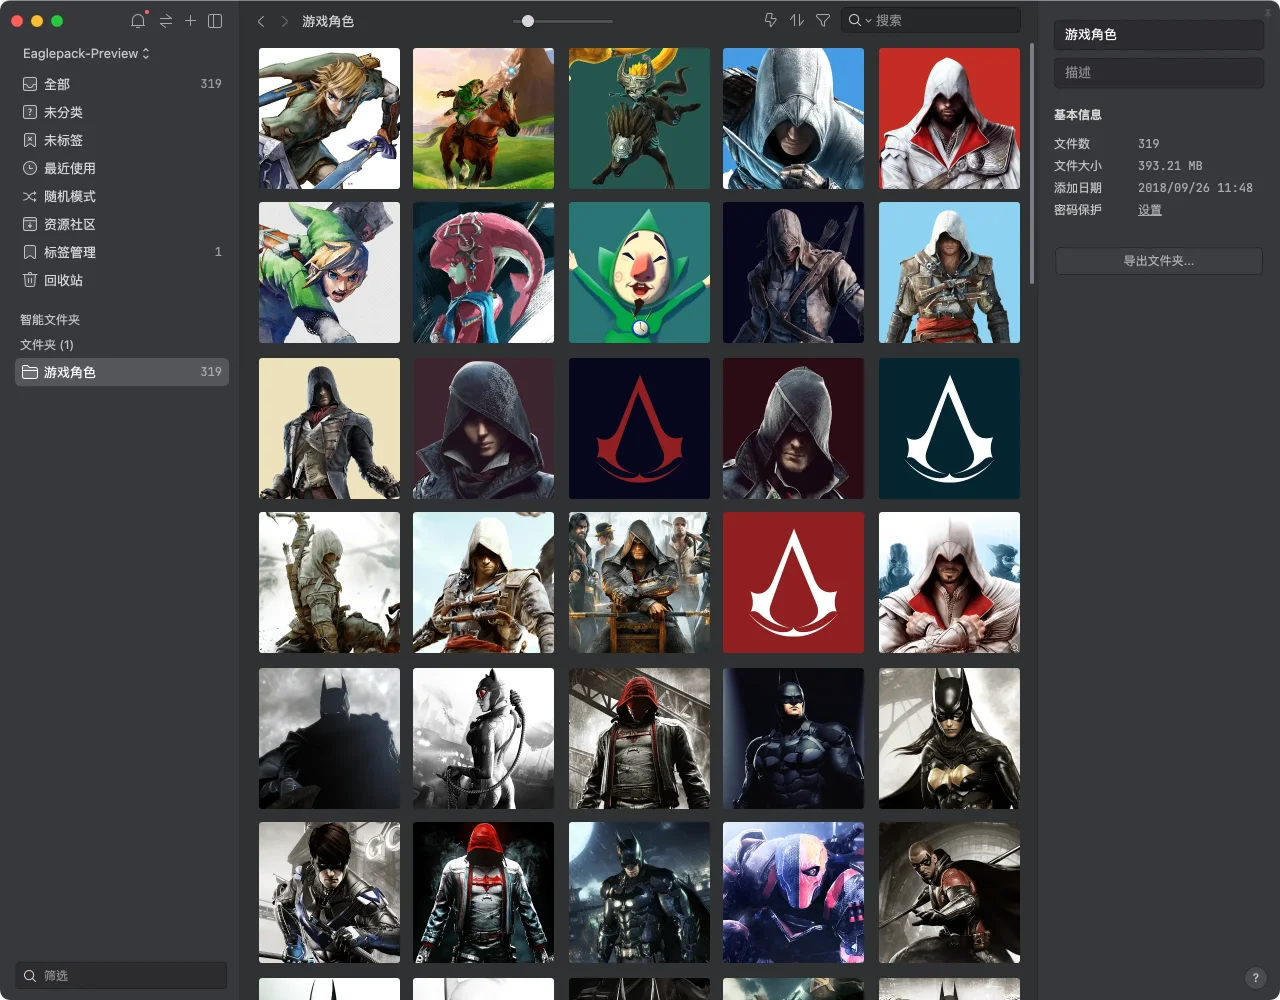Select the white assassin logo on teal thumbnail
This screenshot has width=1280, height=1000.
[x=949, y=428]
